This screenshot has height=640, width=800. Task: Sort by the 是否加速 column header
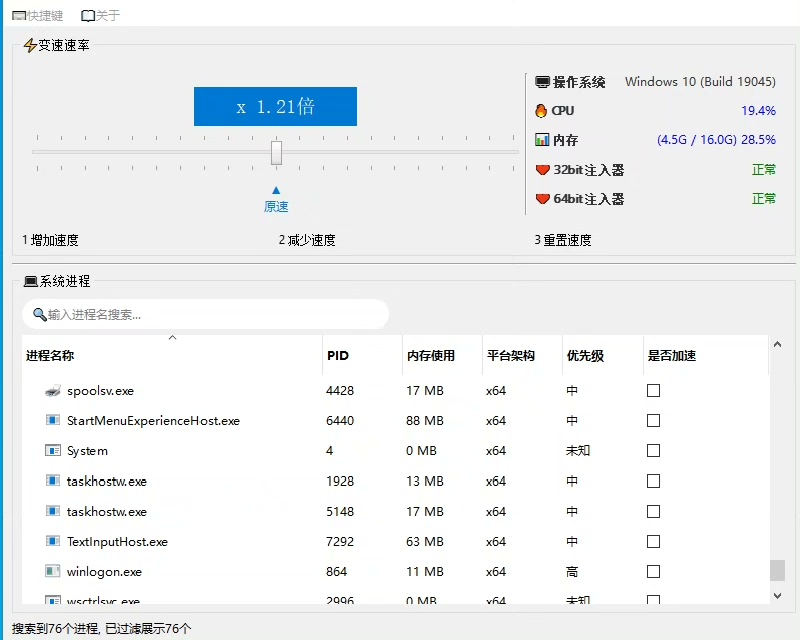[x=706, y=355]
